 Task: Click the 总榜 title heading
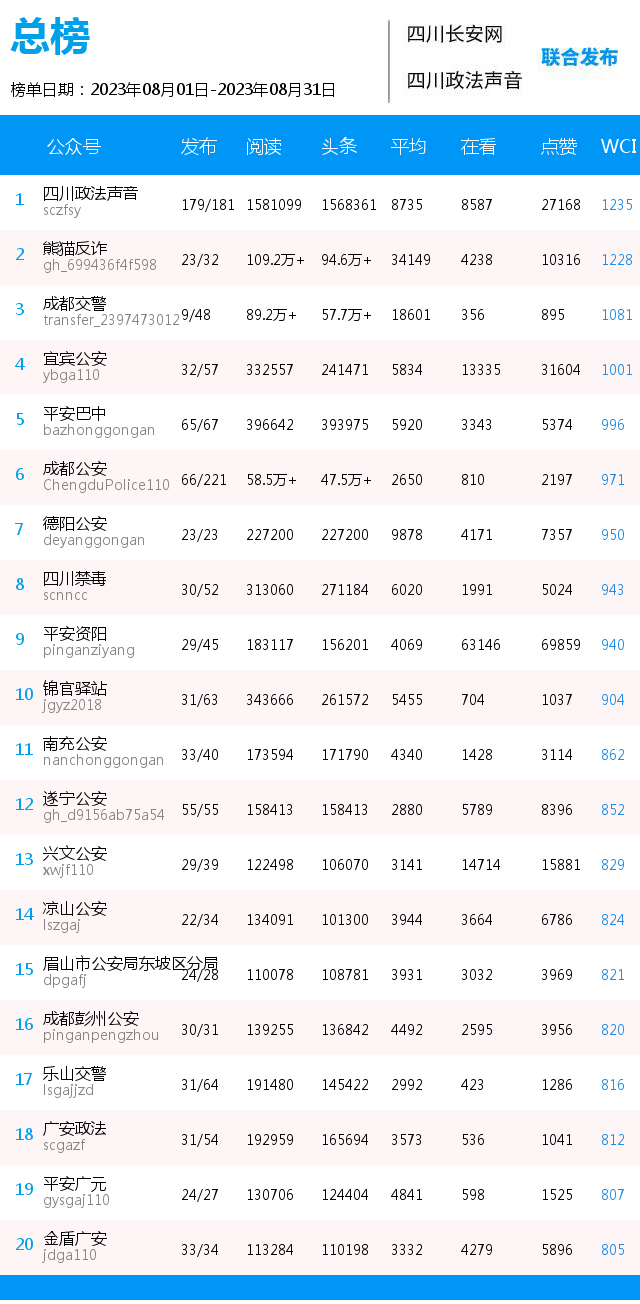[51, 36]
